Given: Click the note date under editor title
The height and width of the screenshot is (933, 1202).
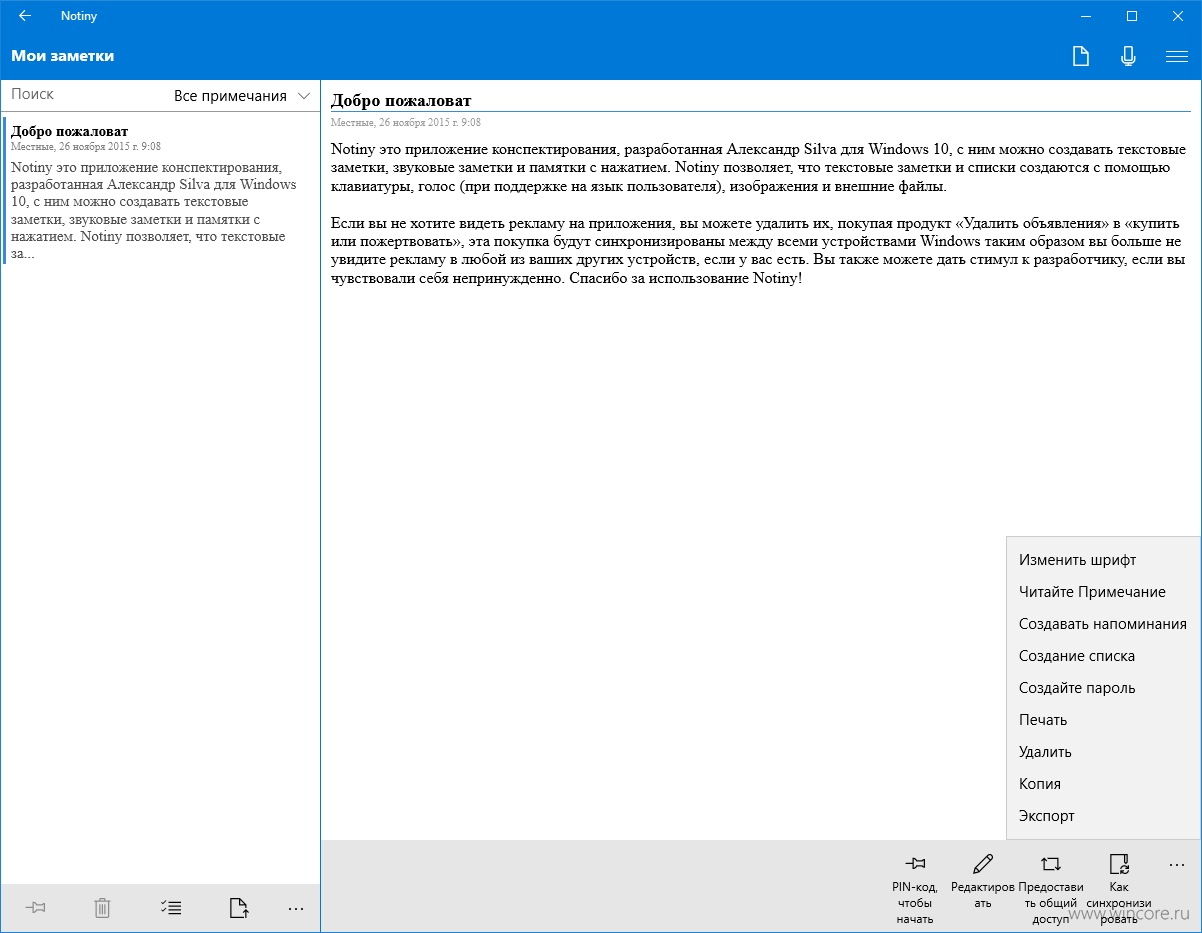Looking at the screenshot, I should [x=405, y=122].
